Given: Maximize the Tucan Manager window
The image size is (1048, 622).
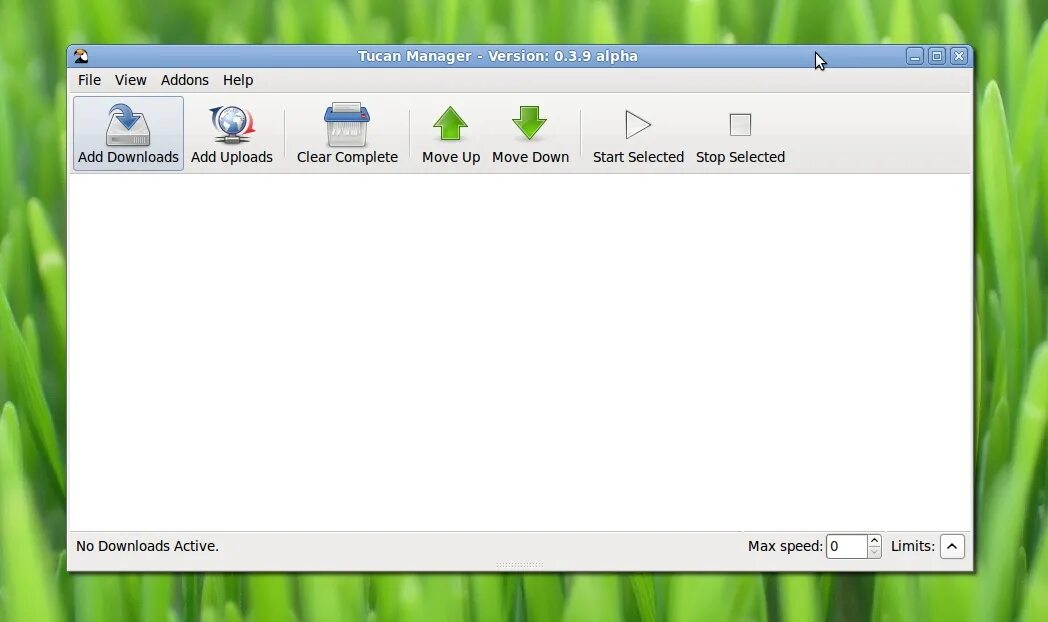Looking at the screenshot, I should [x=937, y=56].
